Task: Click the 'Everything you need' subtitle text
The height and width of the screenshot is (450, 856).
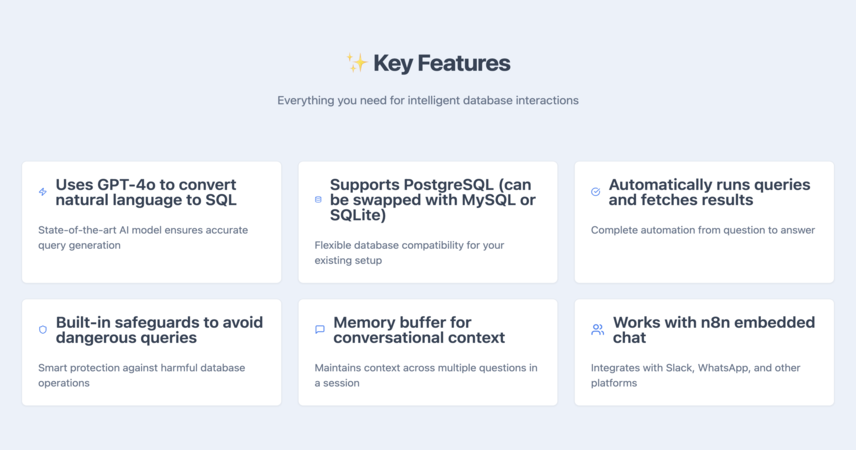Action: [428, 100]
